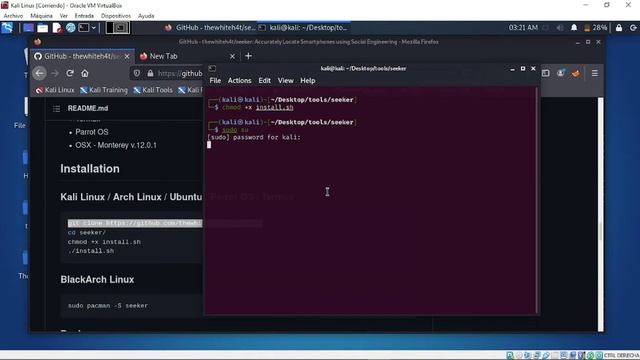This screenshot has height=360, width=640.
Task: Open the Ver menu in VirtualBox
Action: coord(64,16)
